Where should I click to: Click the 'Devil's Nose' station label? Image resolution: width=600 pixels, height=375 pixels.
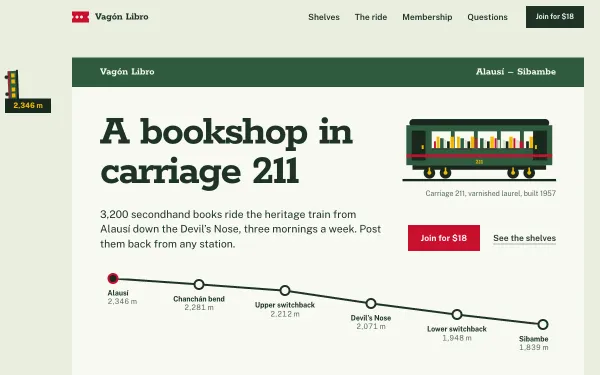coord(371,318)
